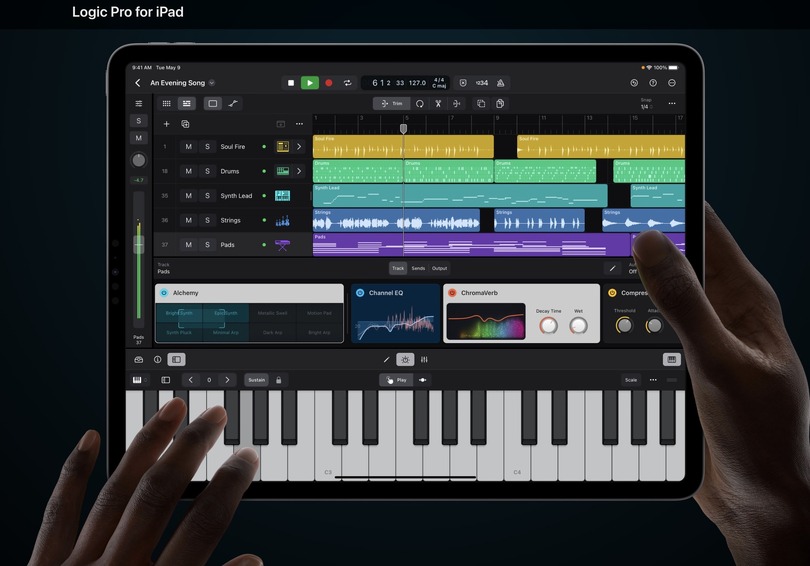The width and height of the screenshot is (810, 566).
Task: Stop playback with the stop button
Action: (291, 83)
